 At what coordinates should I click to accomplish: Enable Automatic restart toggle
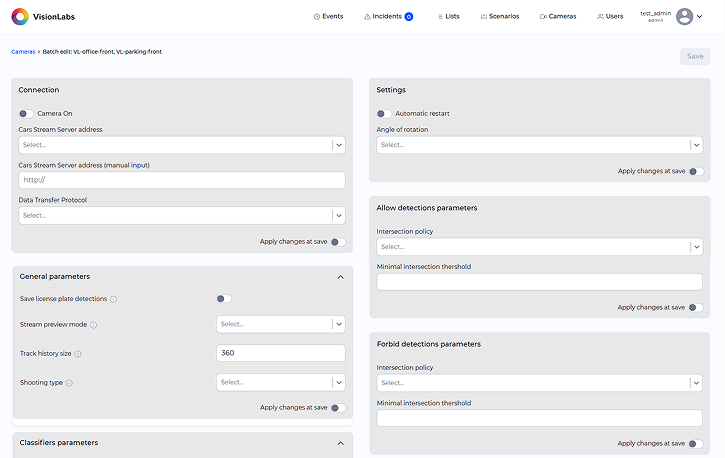pyautogui.click(x=384, y=114)
